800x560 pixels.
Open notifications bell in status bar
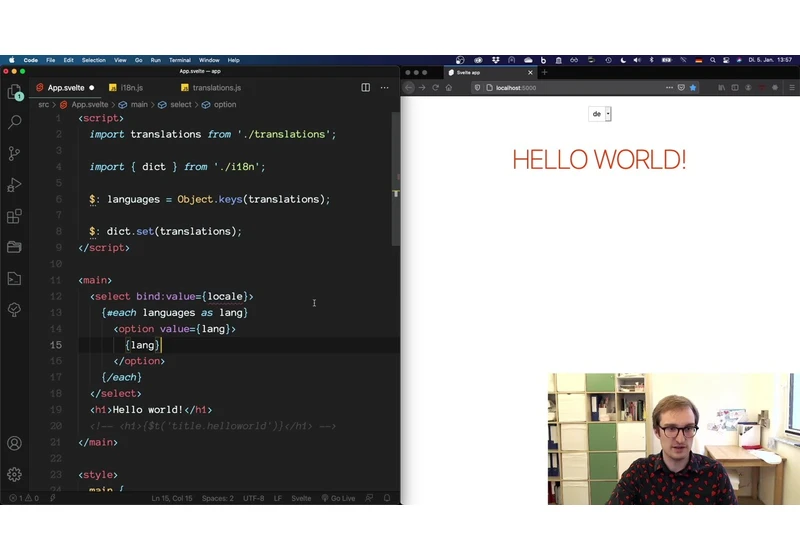(x=387, y=498)
